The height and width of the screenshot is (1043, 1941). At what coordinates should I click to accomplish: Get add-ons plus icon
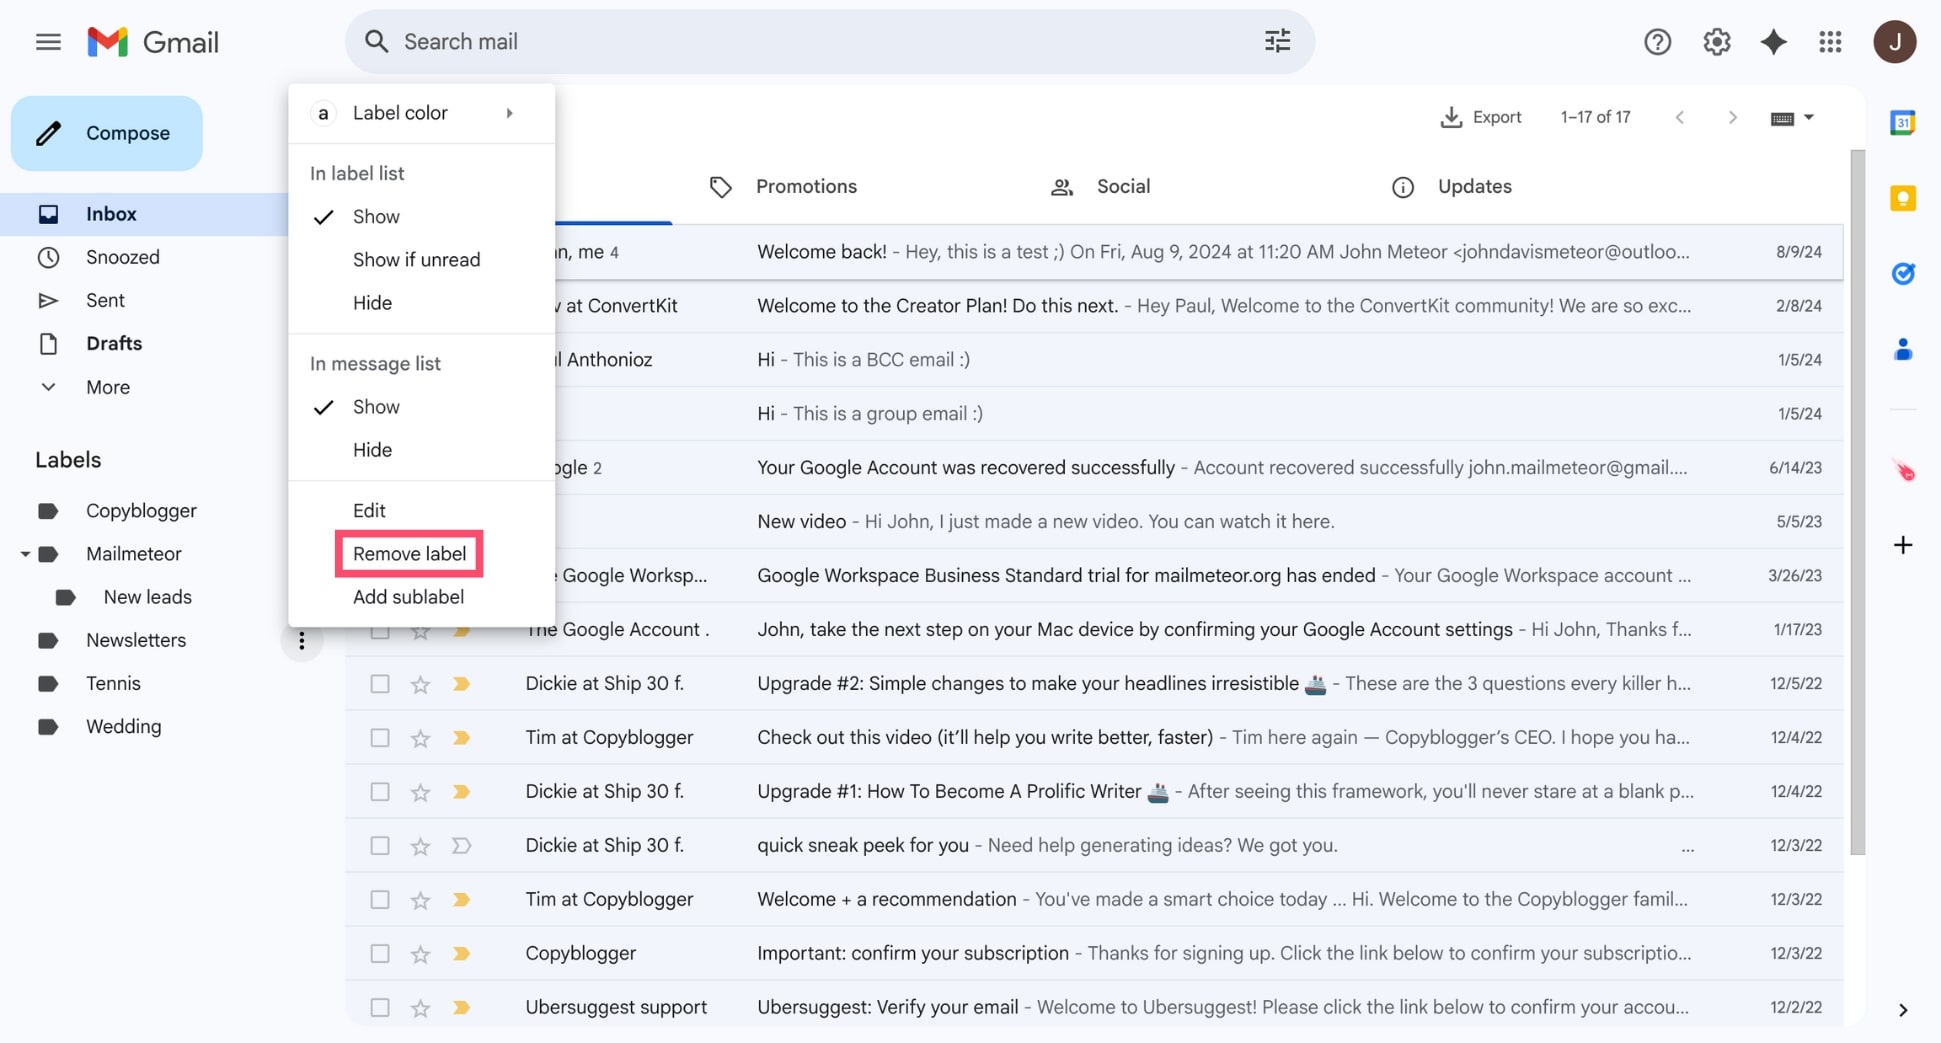click(1902, 545)
